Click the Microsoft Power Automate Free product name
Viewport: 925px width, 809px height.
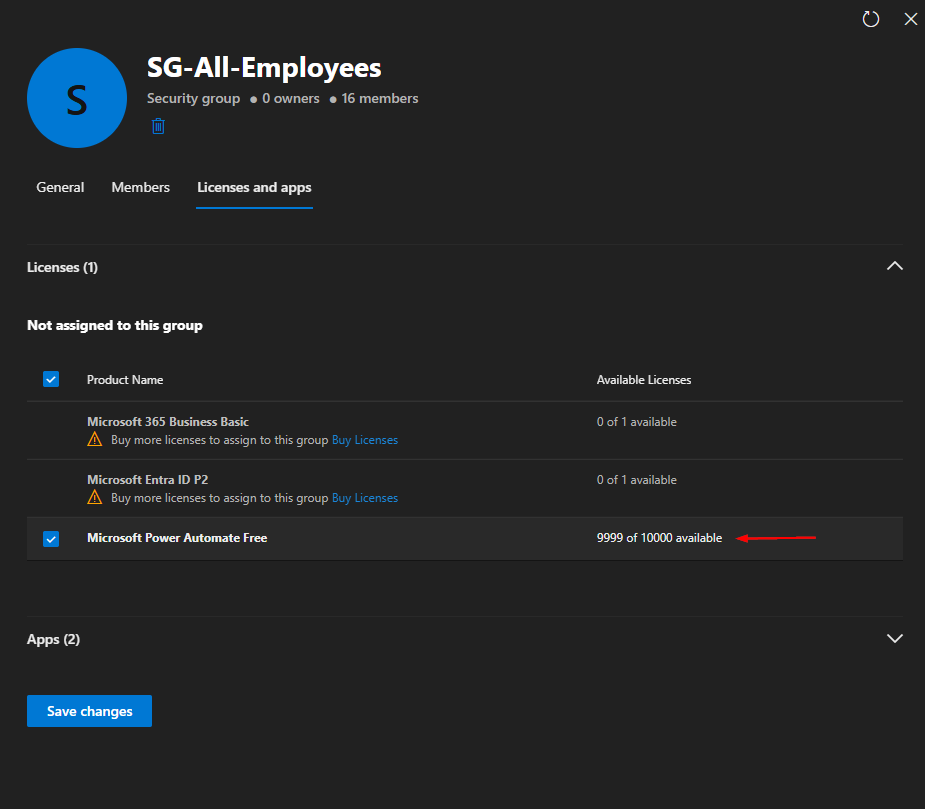click(x=177, y=538)
